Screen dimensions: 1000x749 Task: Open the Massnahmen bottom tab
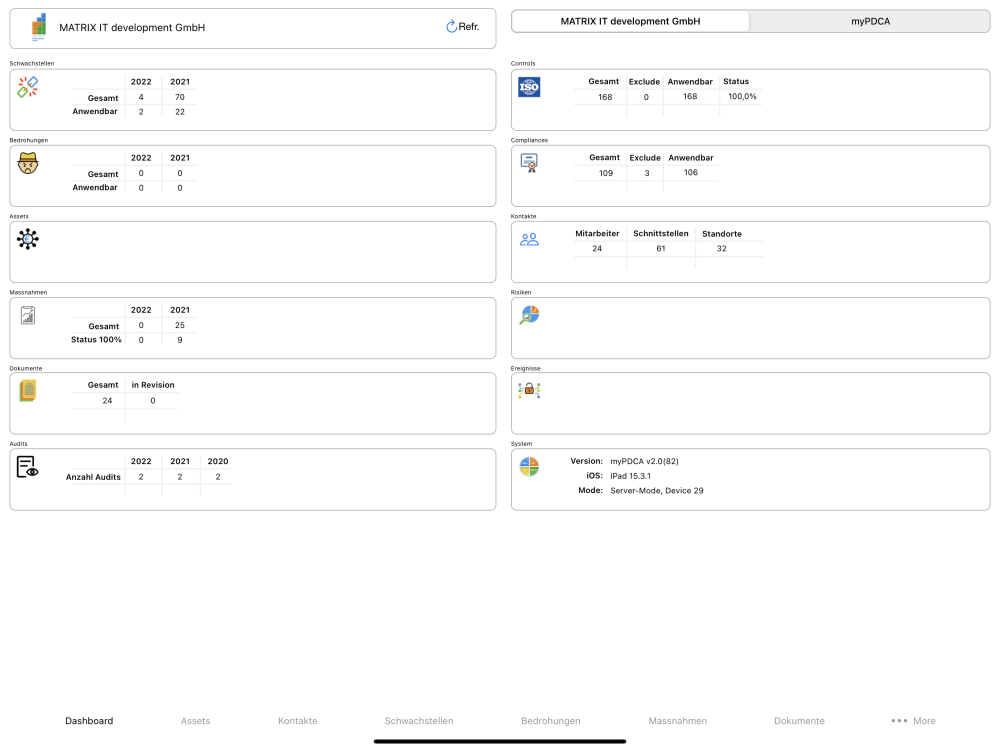coord(677,721)
